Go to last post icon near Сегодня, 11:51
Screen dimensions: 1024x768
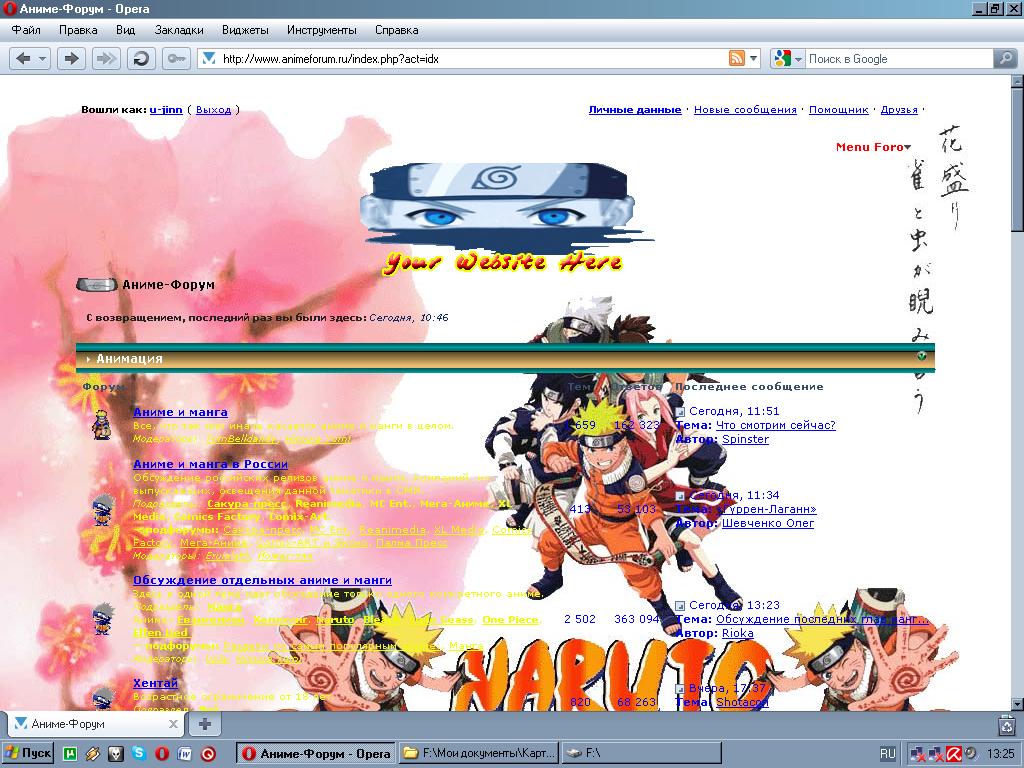pyautogui.click(x=680, y=411)
